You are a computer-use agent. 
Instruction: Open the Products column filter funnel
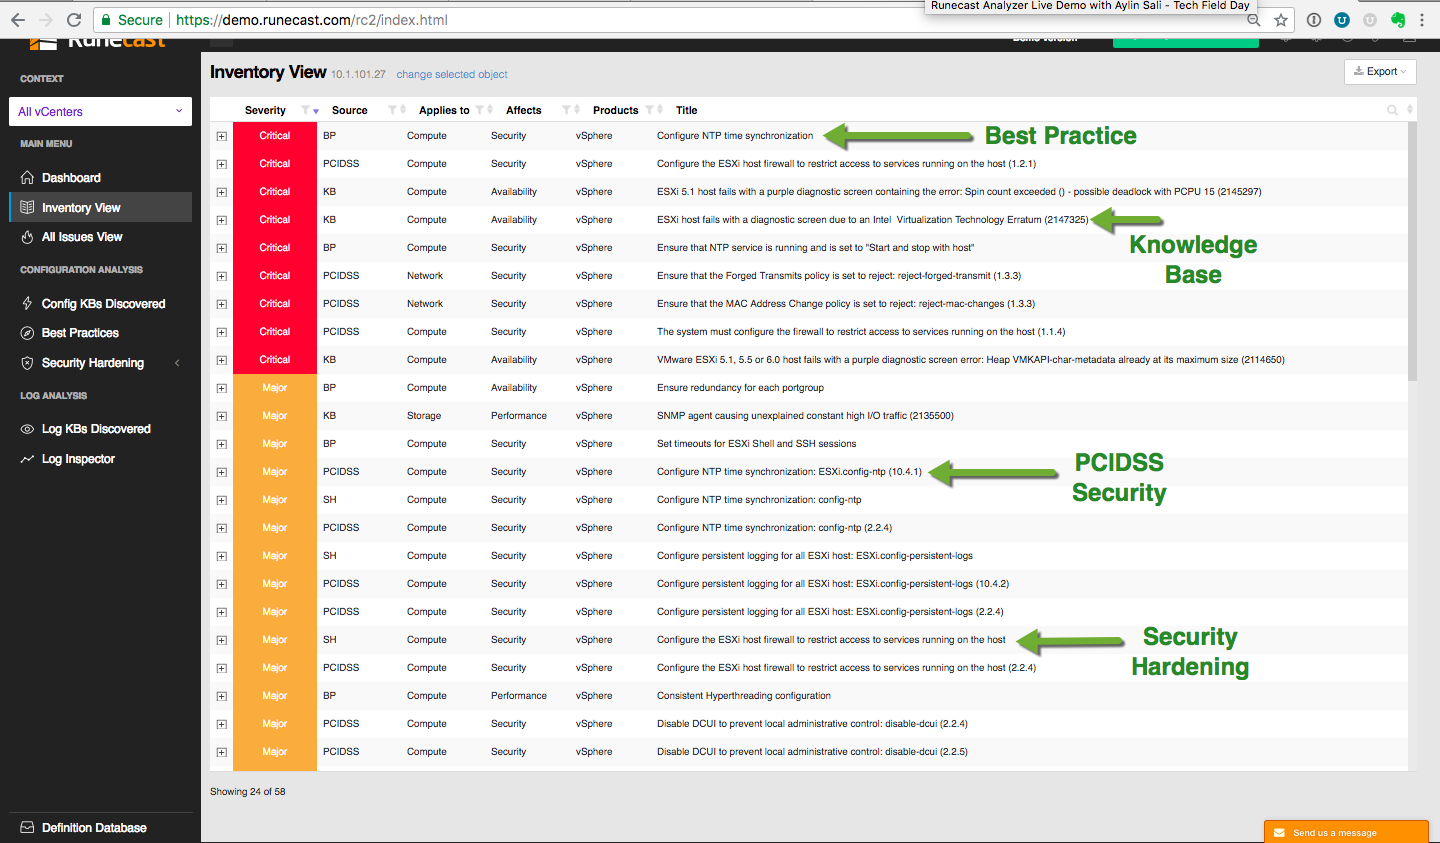point(650,110)
